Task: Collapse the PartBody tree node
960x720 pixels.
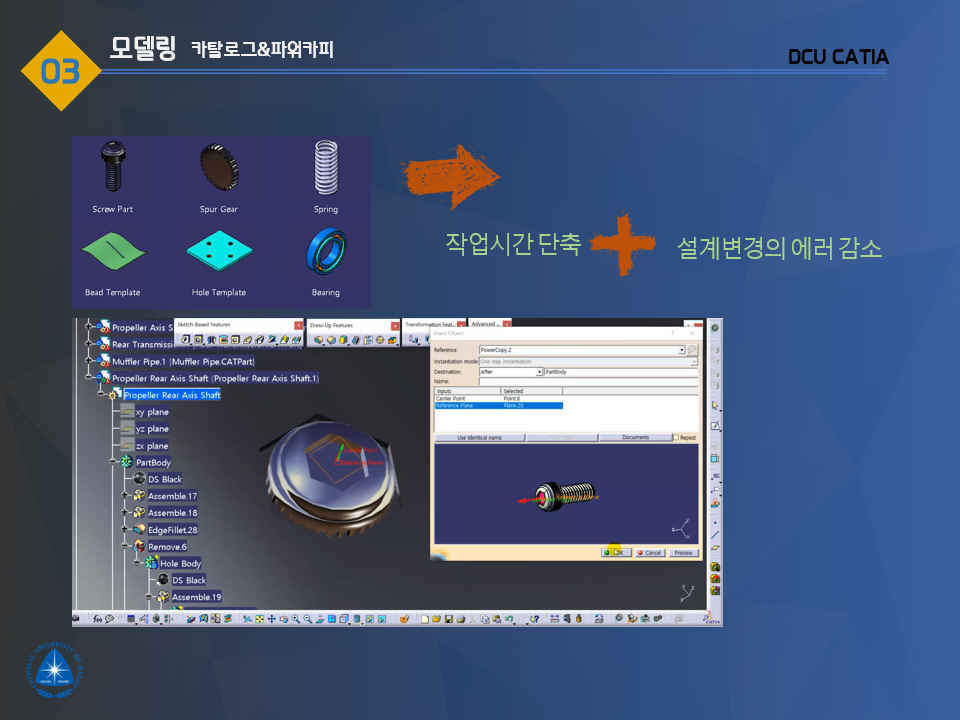Action: pos(113,462)
